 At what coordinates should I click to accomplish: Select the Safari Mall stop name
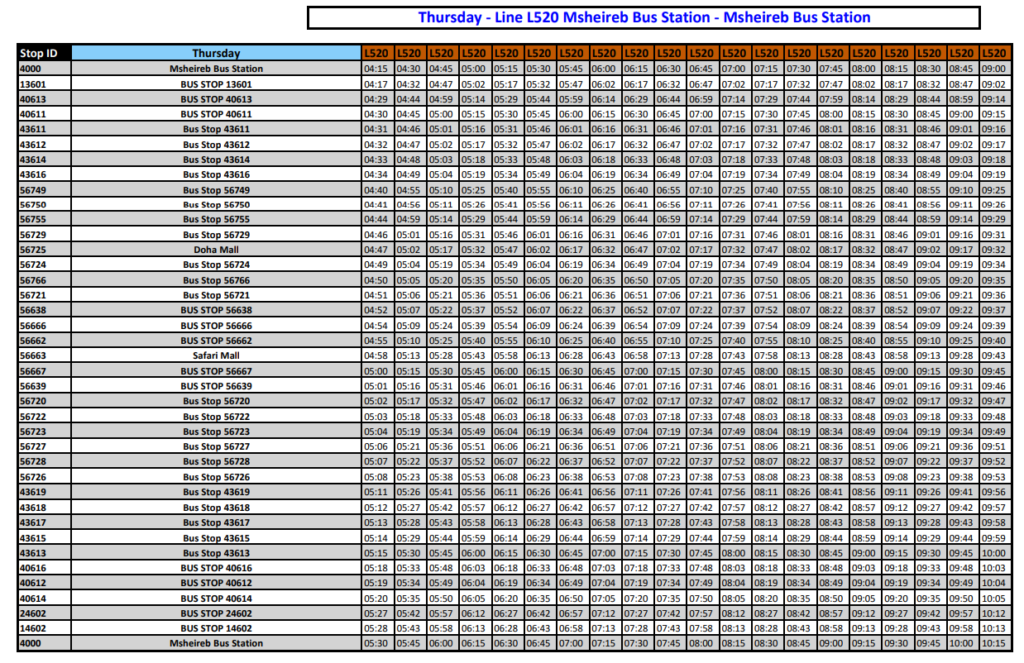pos(216,355)
